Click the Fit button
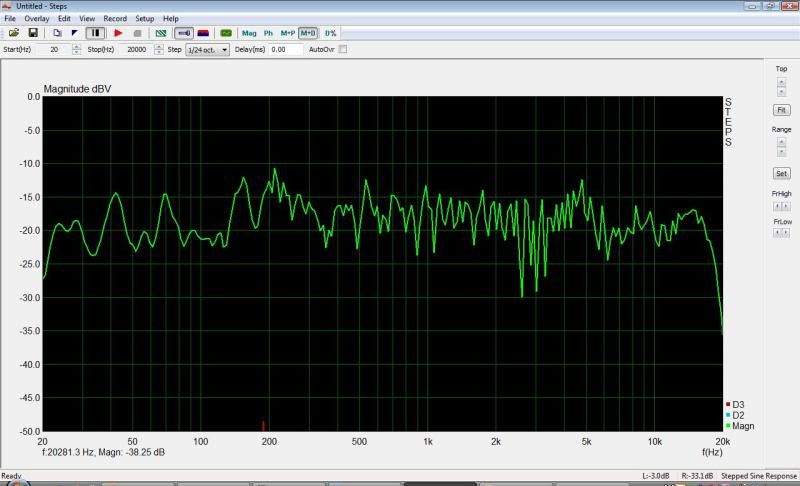This screenshot has width=800, height=486. coord(781,109)
